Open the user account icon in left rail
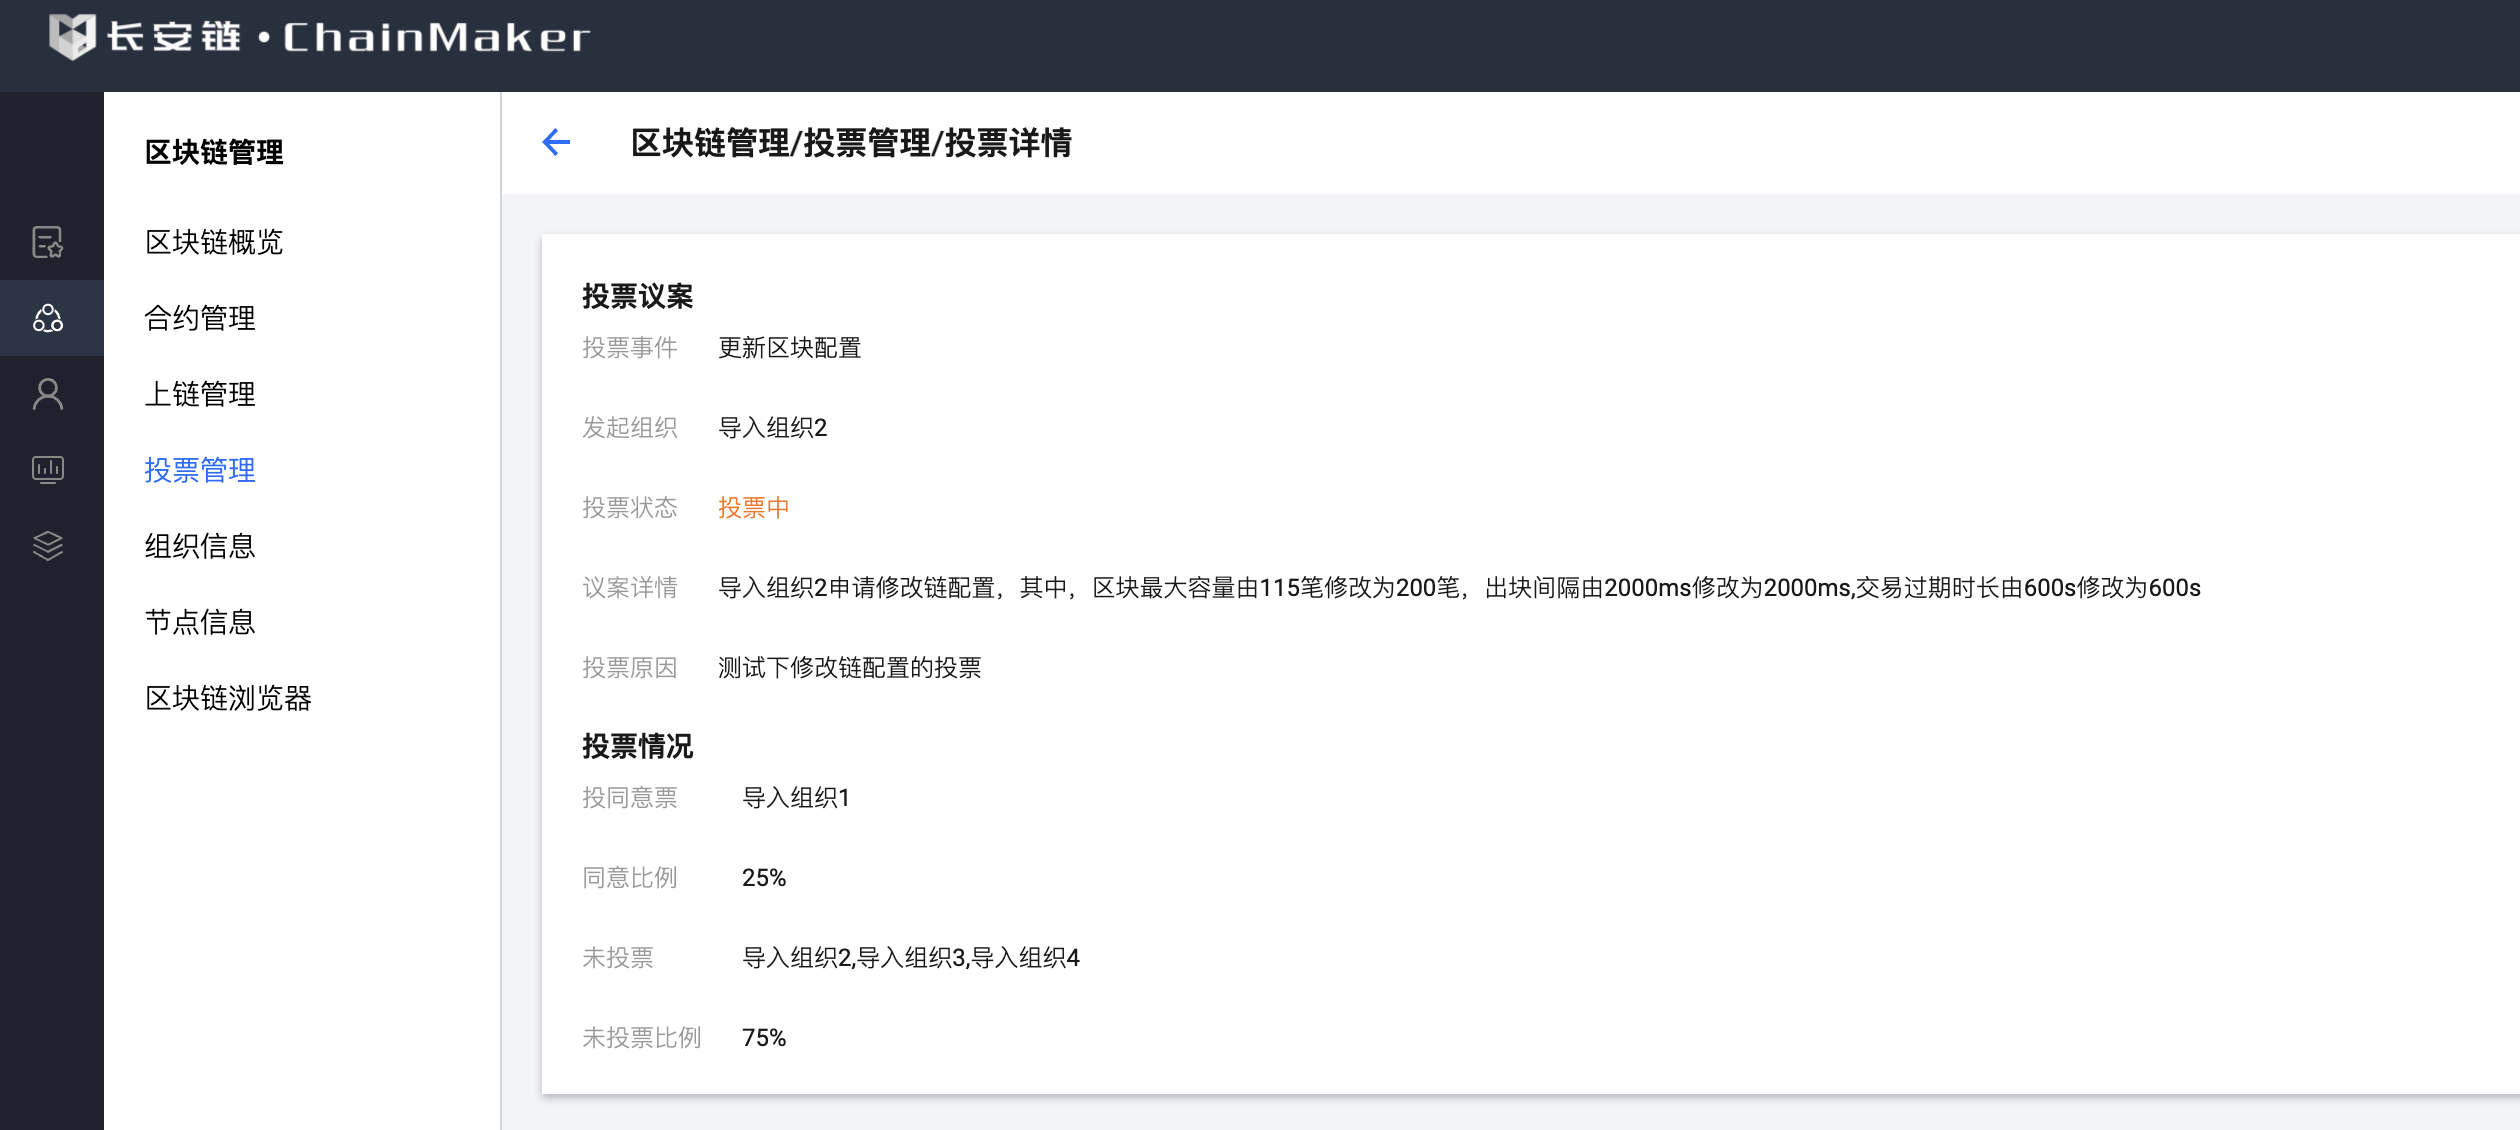This screenshot has width=2520, height=1130. tap(48, 394)
